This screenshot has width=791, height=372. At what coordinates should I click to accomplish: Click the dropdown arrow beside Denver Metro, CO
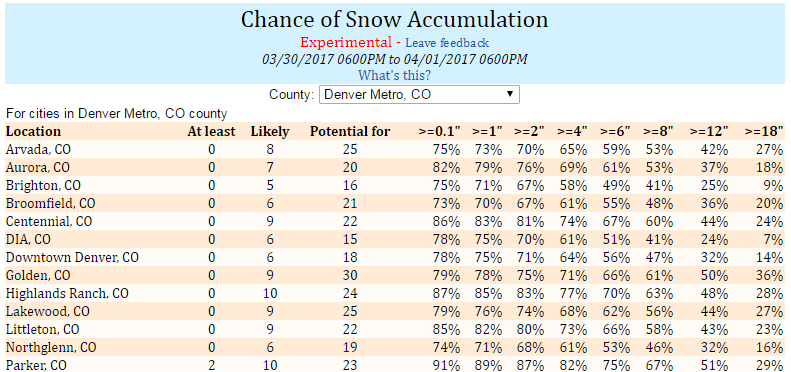click(510, 94)
